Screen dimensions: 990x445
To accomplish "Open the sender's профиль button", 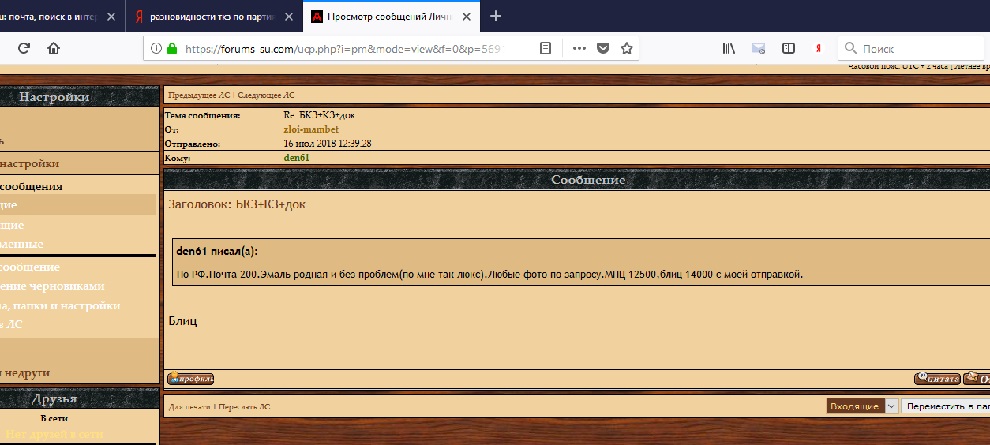I will coord(190,379).
